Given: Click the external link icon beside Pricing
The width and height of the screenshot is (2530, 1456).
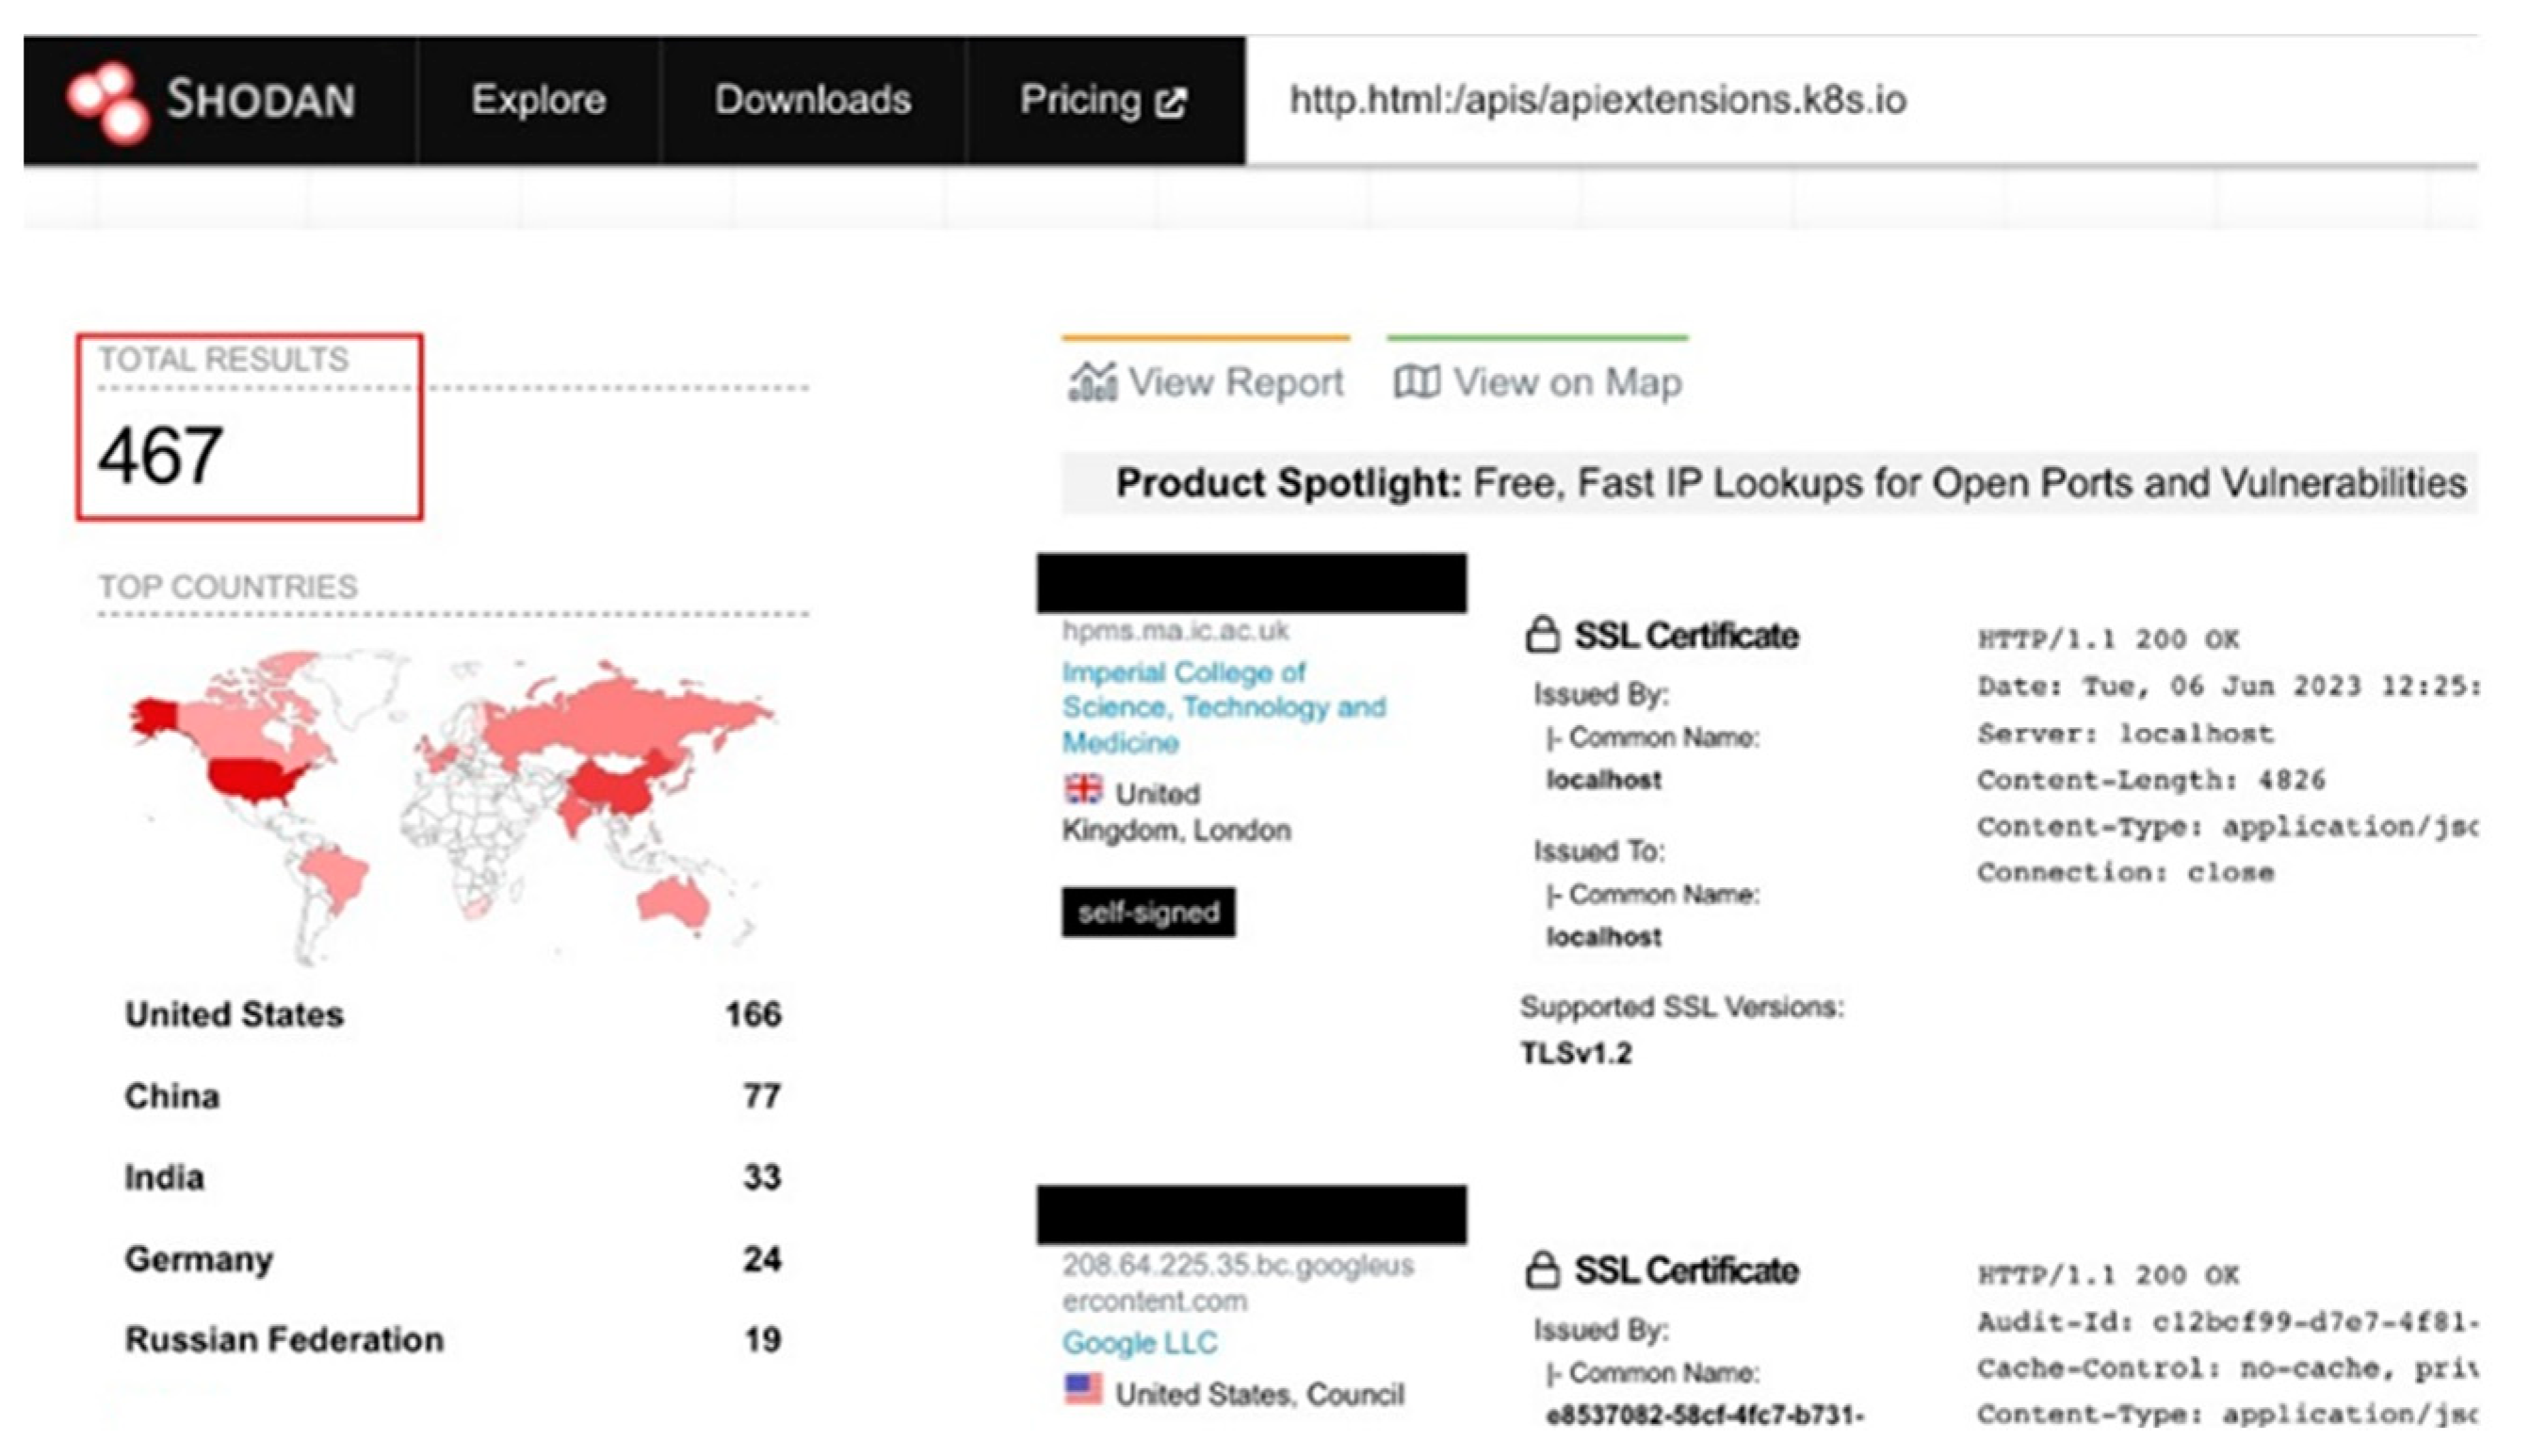Looking at the screenshot, I should pyautogui.click(x=1171, y=102).
